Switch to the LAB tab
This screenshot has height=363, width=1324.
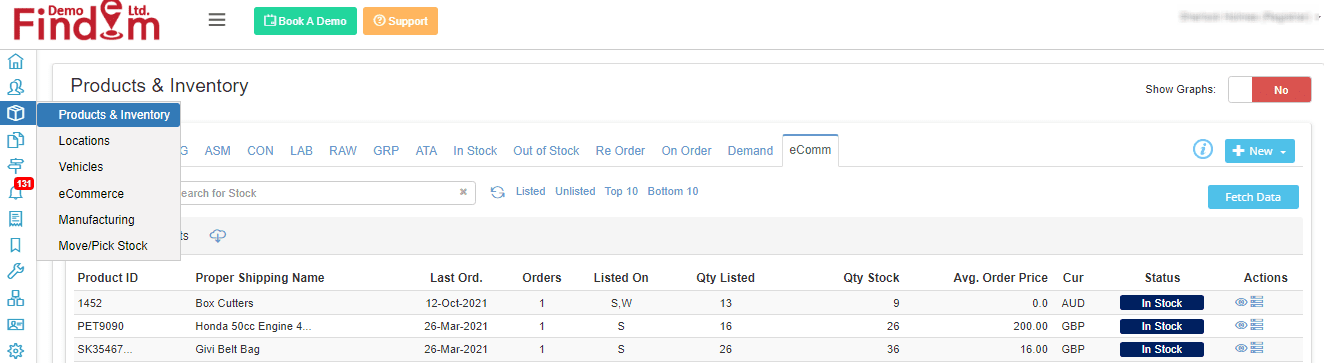301,151
